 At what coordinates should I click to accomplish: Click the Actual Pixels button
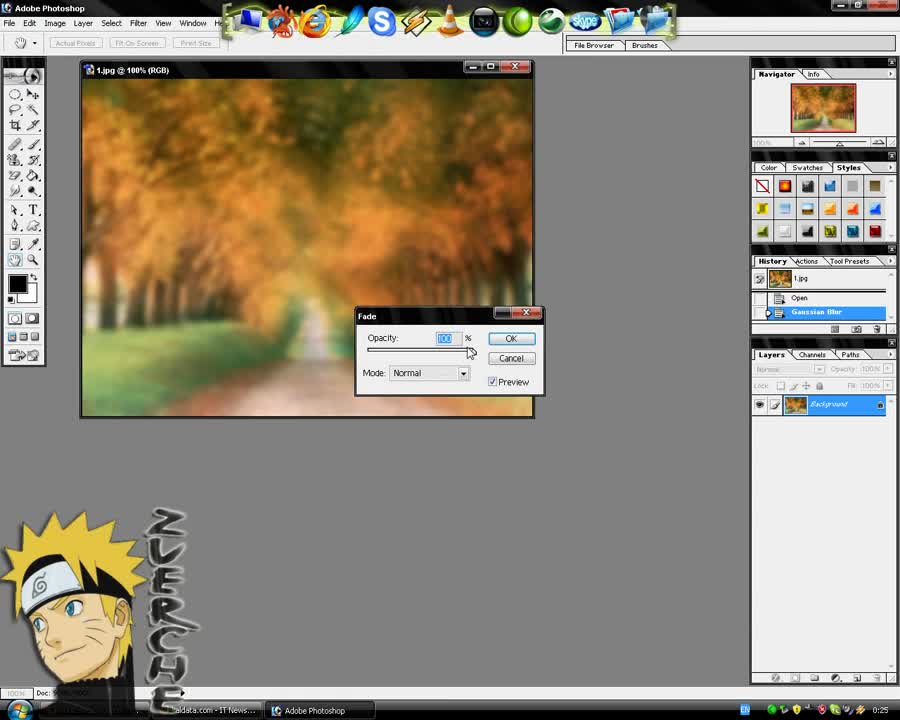click(76, 43)
